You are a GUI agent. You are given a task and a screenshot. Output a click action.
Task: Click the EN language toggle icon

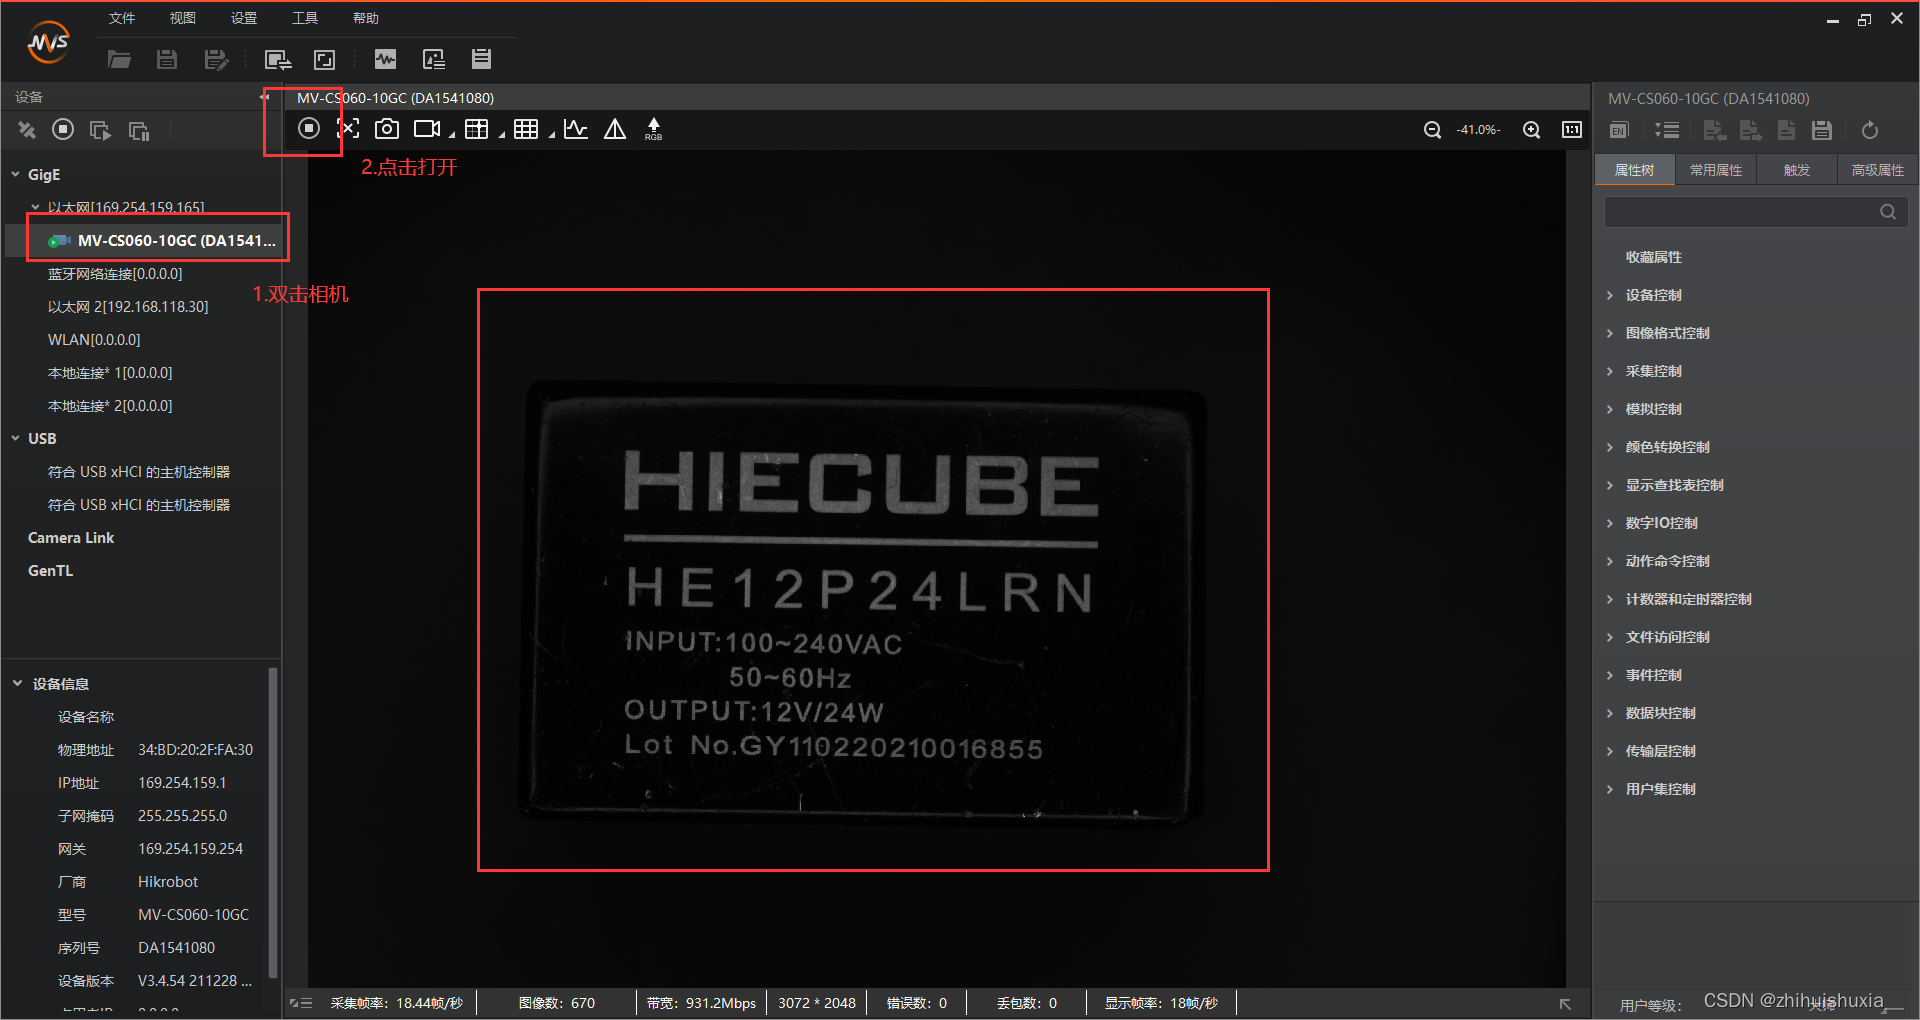click(1619, 130)
